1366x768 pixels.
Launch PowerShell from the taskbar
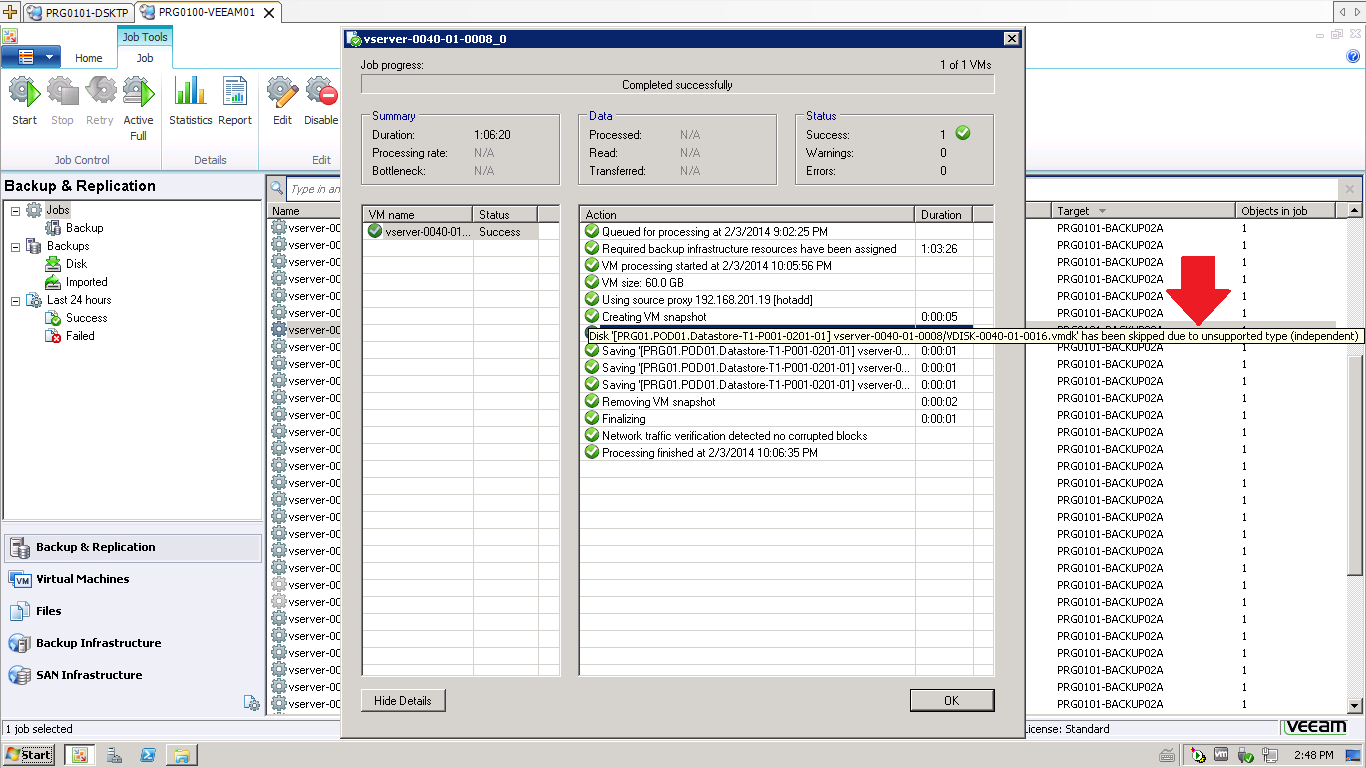tap(148, 755)
